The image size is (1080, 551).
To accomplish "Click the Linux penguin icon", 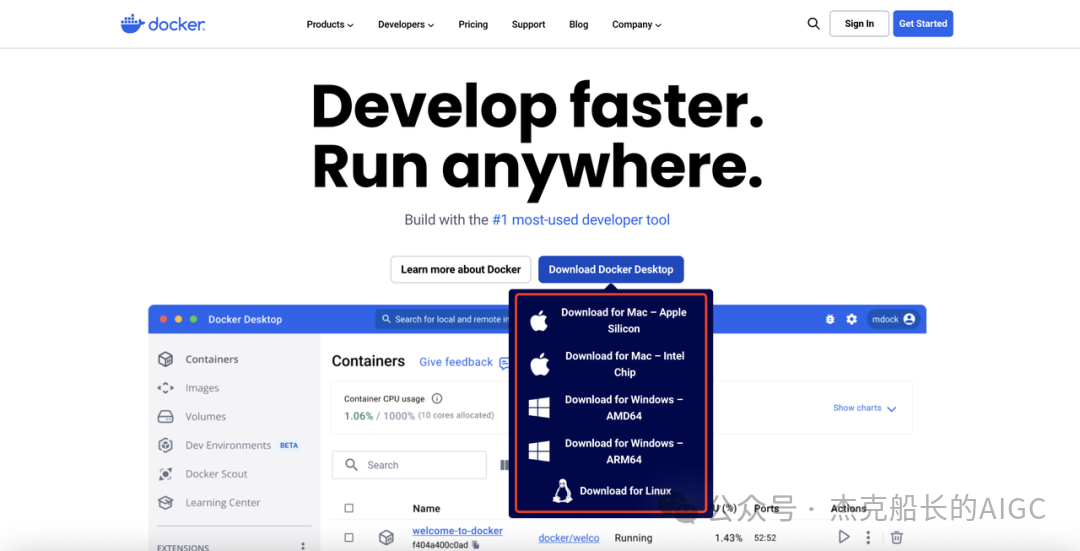I will point(563,491).
